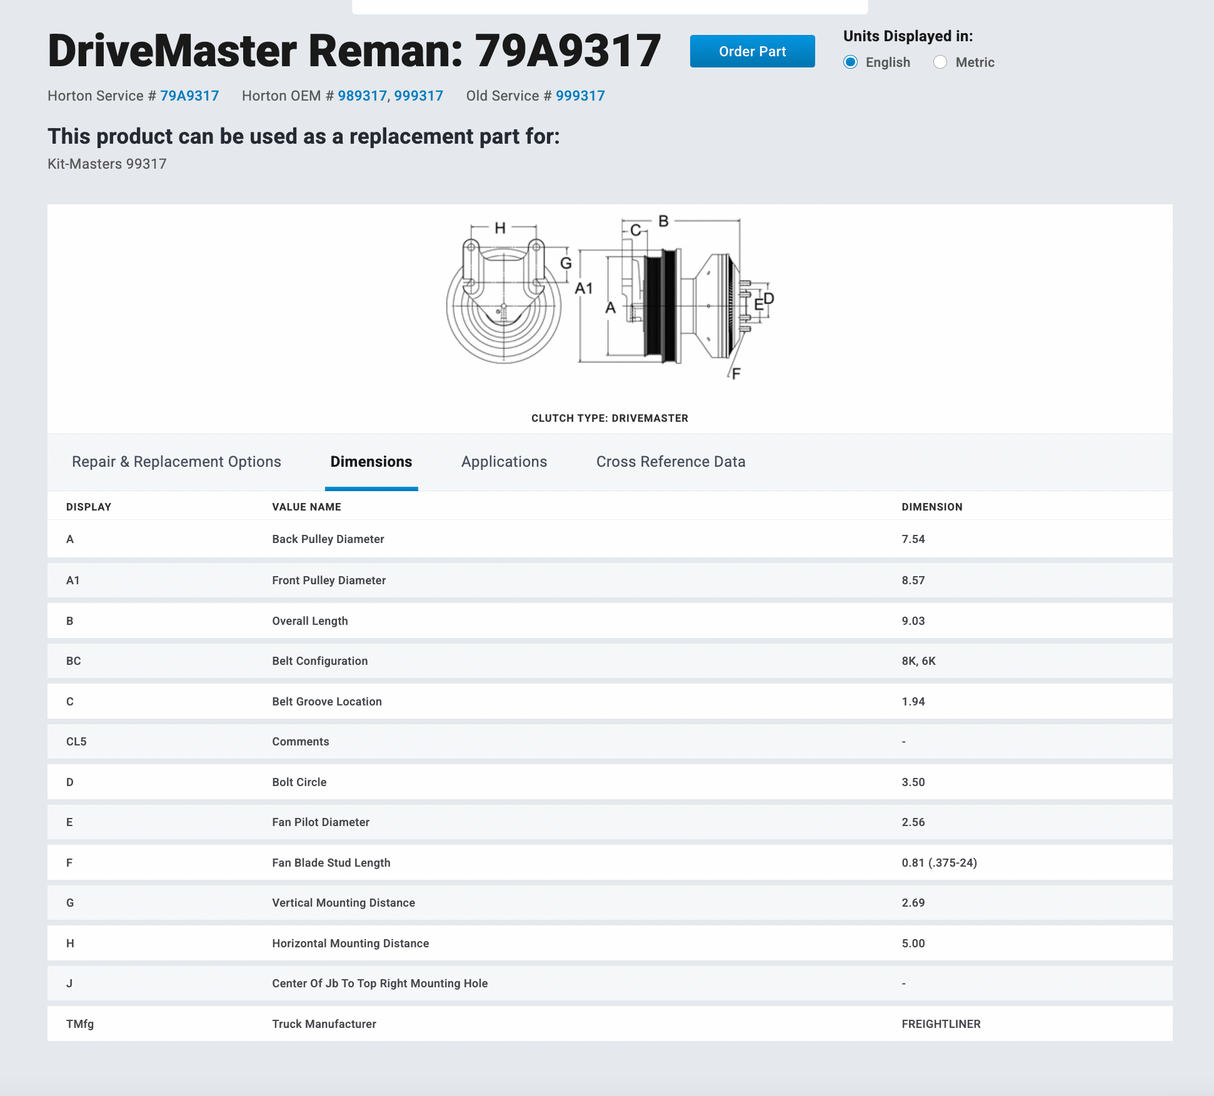This screenshot has width=1214, height=1096.
Task: Select the Fan Blade Stud Length label
Action: click(331, 863)
